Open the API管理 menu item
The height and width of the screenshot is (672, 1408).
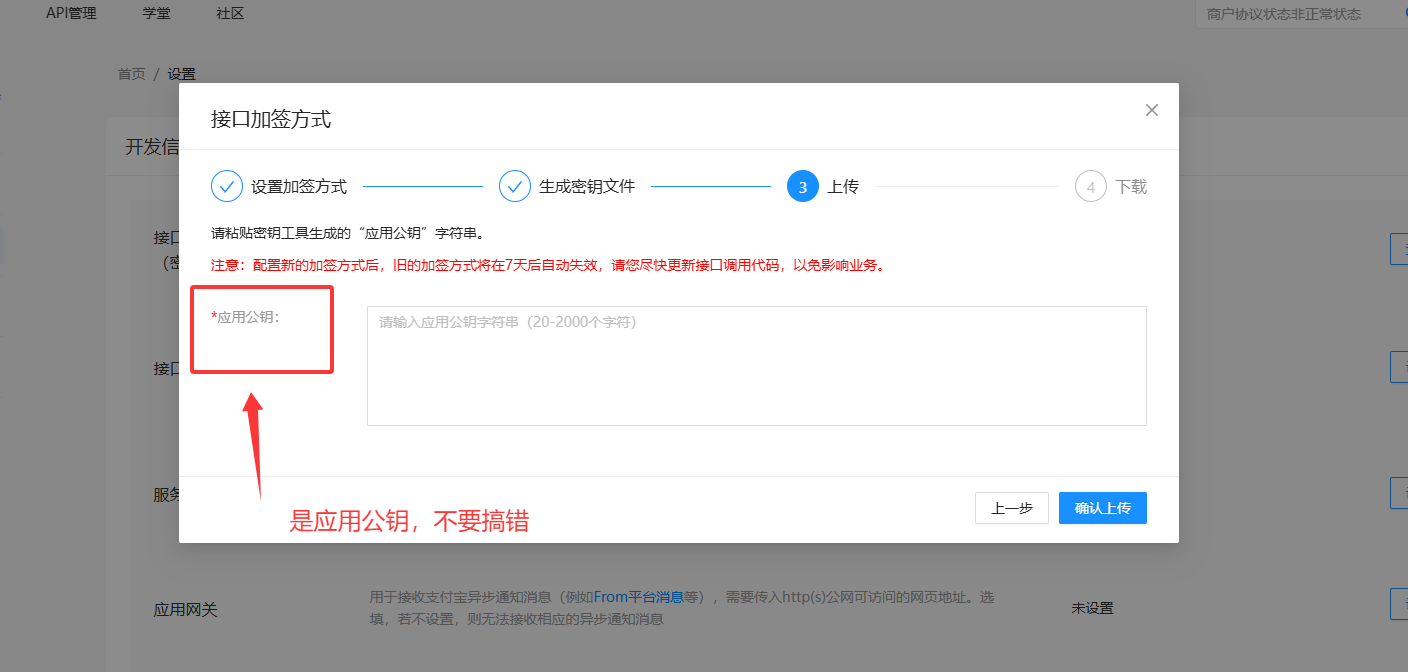[70, 13]
